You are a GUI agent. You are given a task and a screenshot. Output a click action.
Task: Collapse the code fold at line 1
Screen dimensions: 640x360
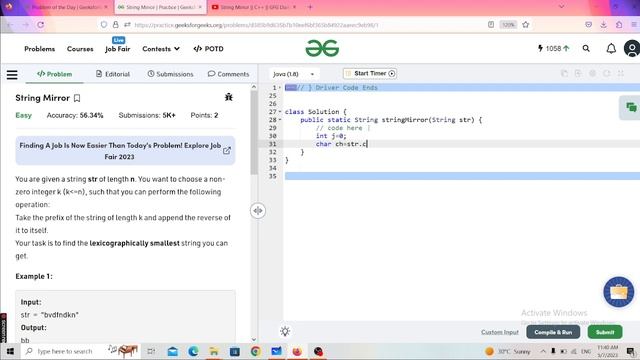(x=280, y=88)
